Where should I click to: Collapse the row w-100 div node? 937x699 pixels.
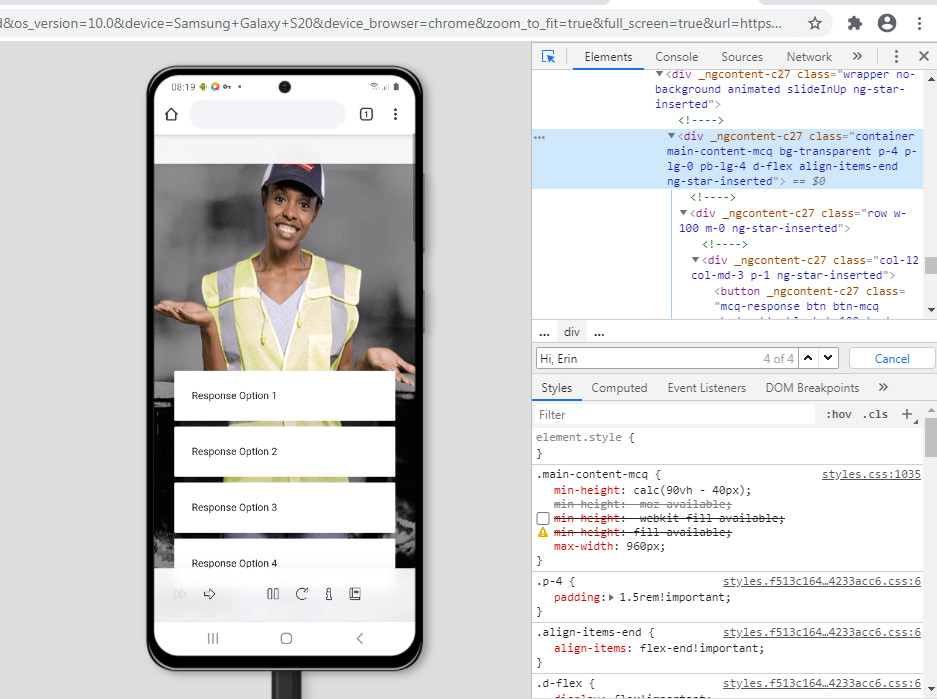point(683,213)
